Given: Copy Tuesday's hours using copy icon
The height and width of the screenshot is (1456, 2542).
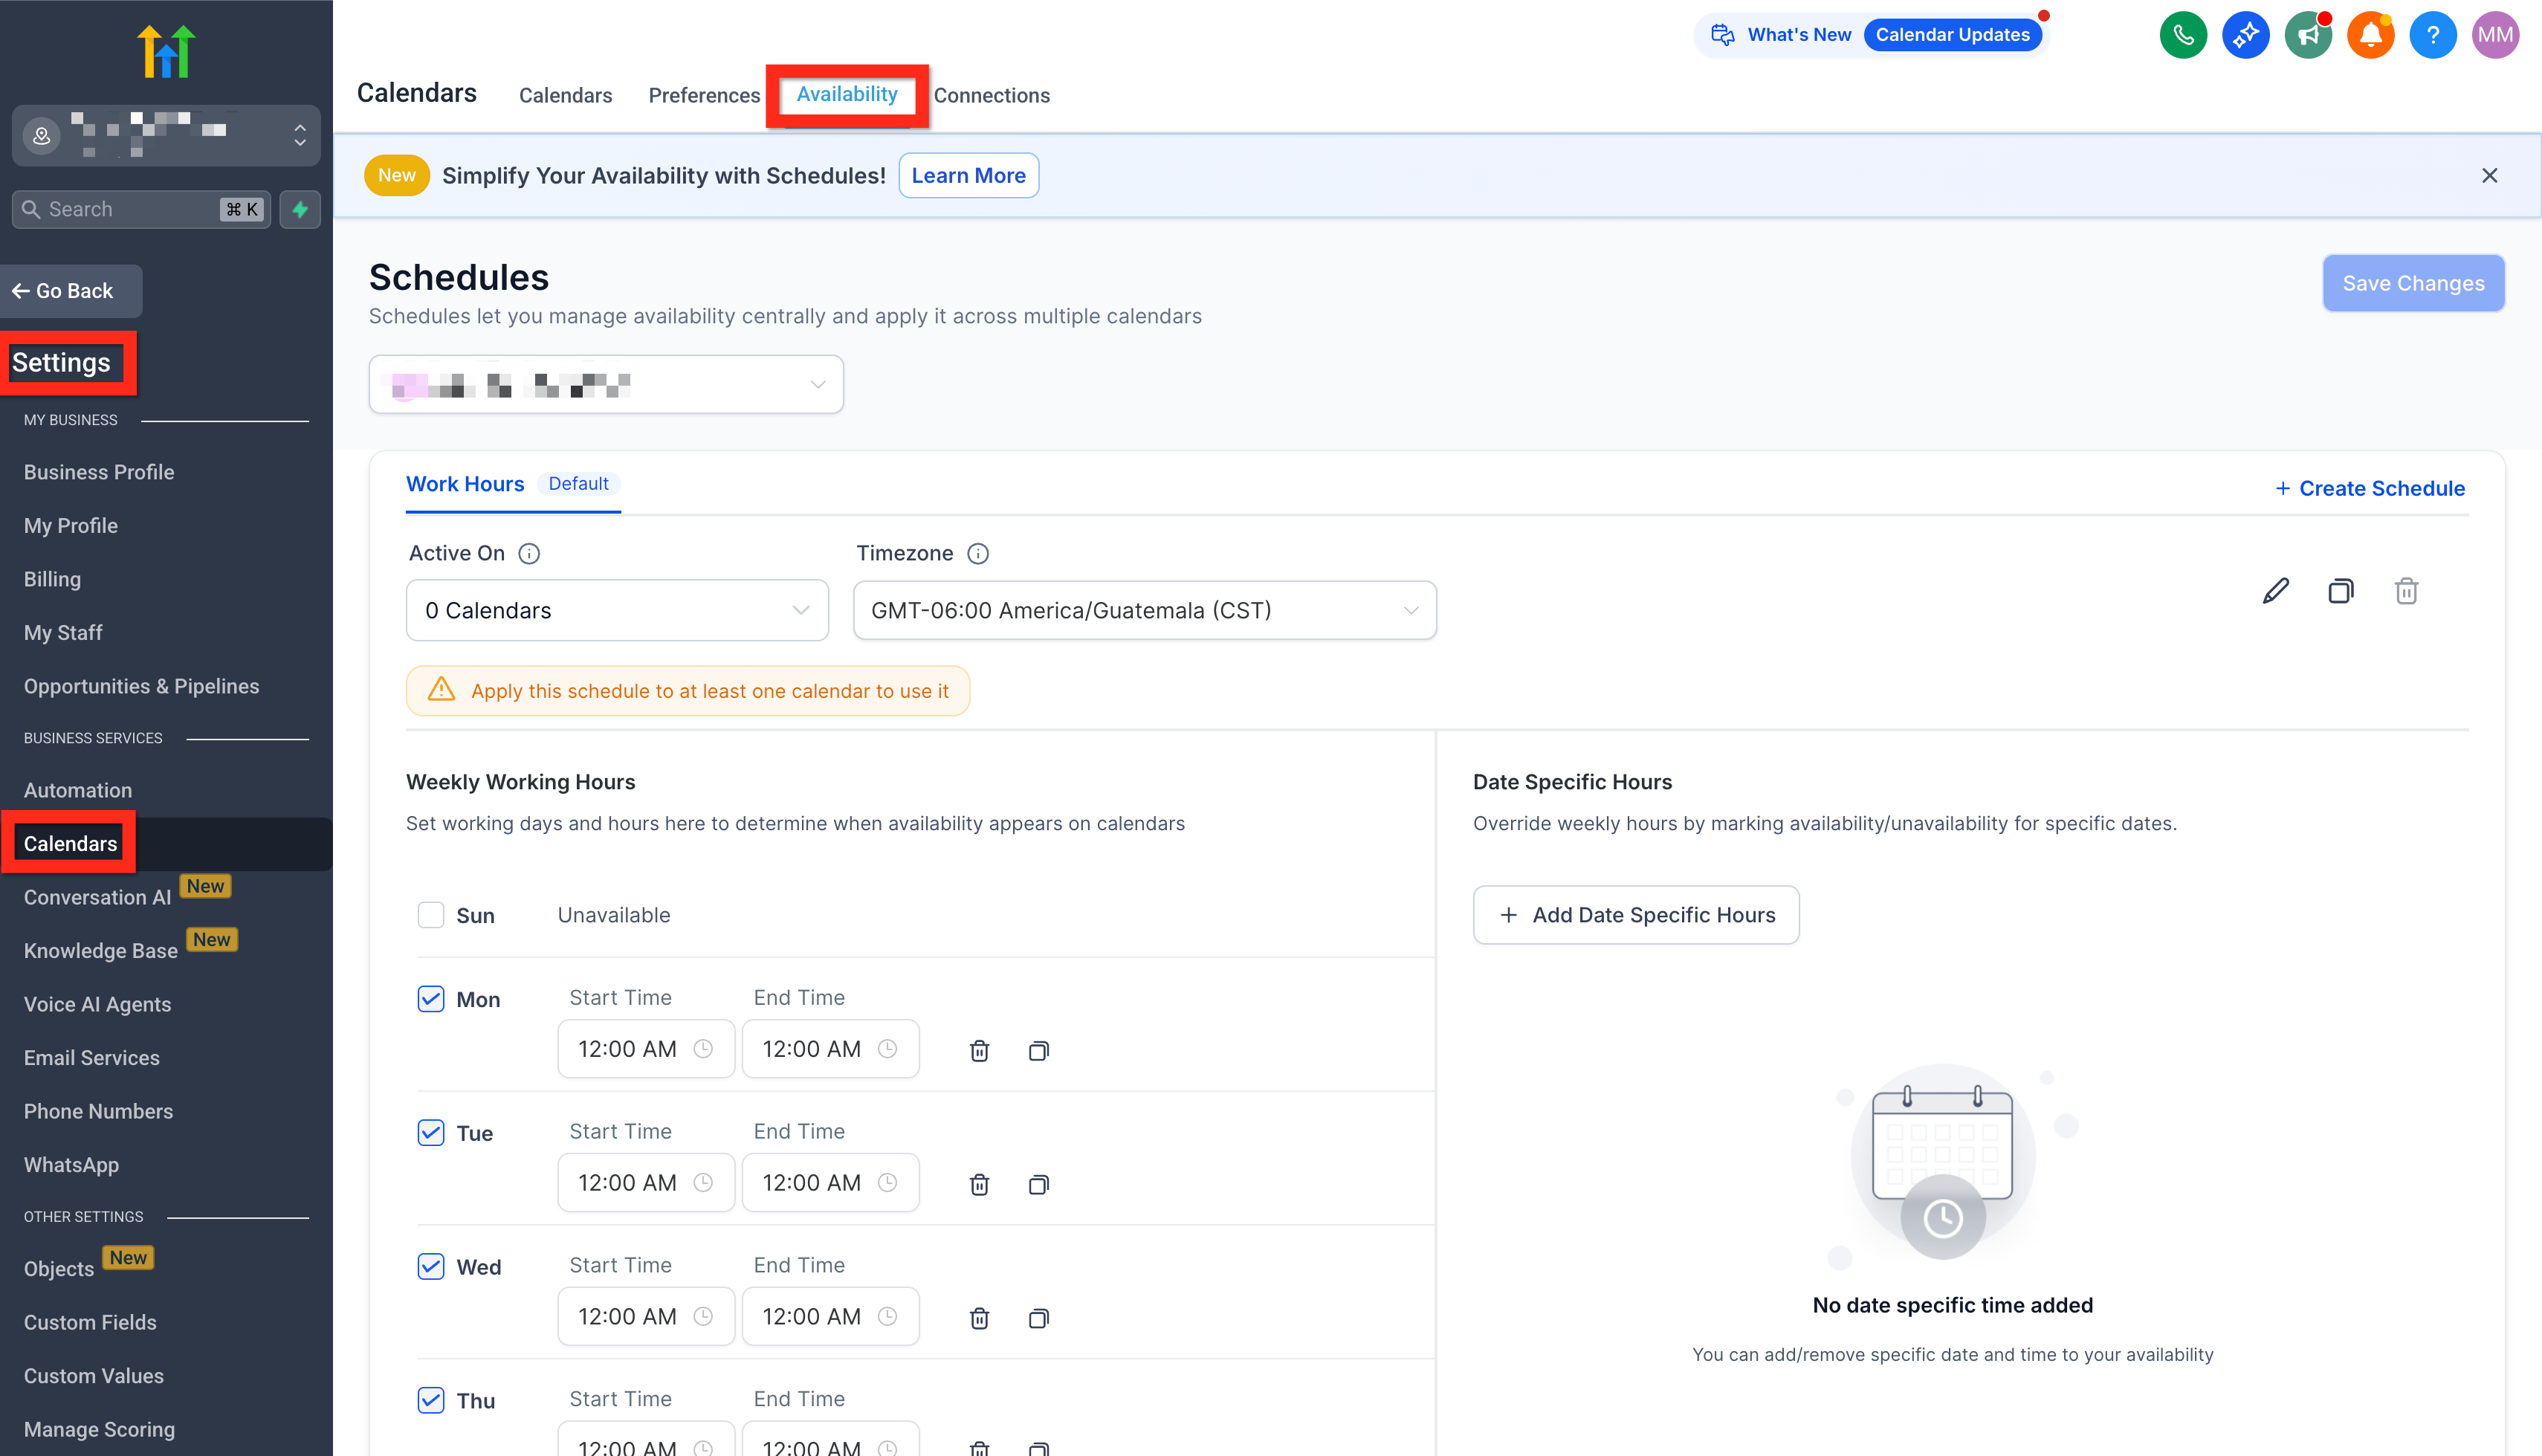Looking at the screenshot, I should point(1038,1184).
